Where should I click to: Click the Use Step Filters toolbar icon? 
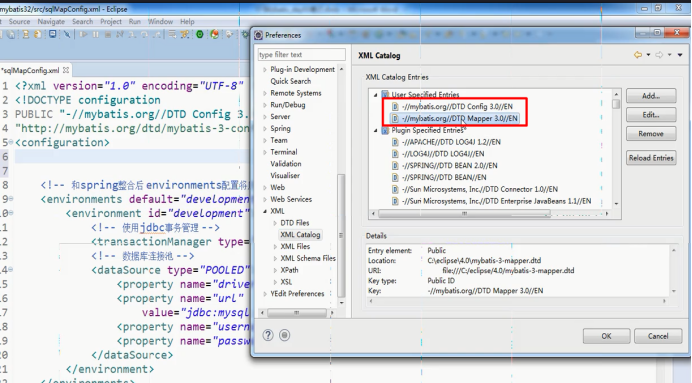184,34
